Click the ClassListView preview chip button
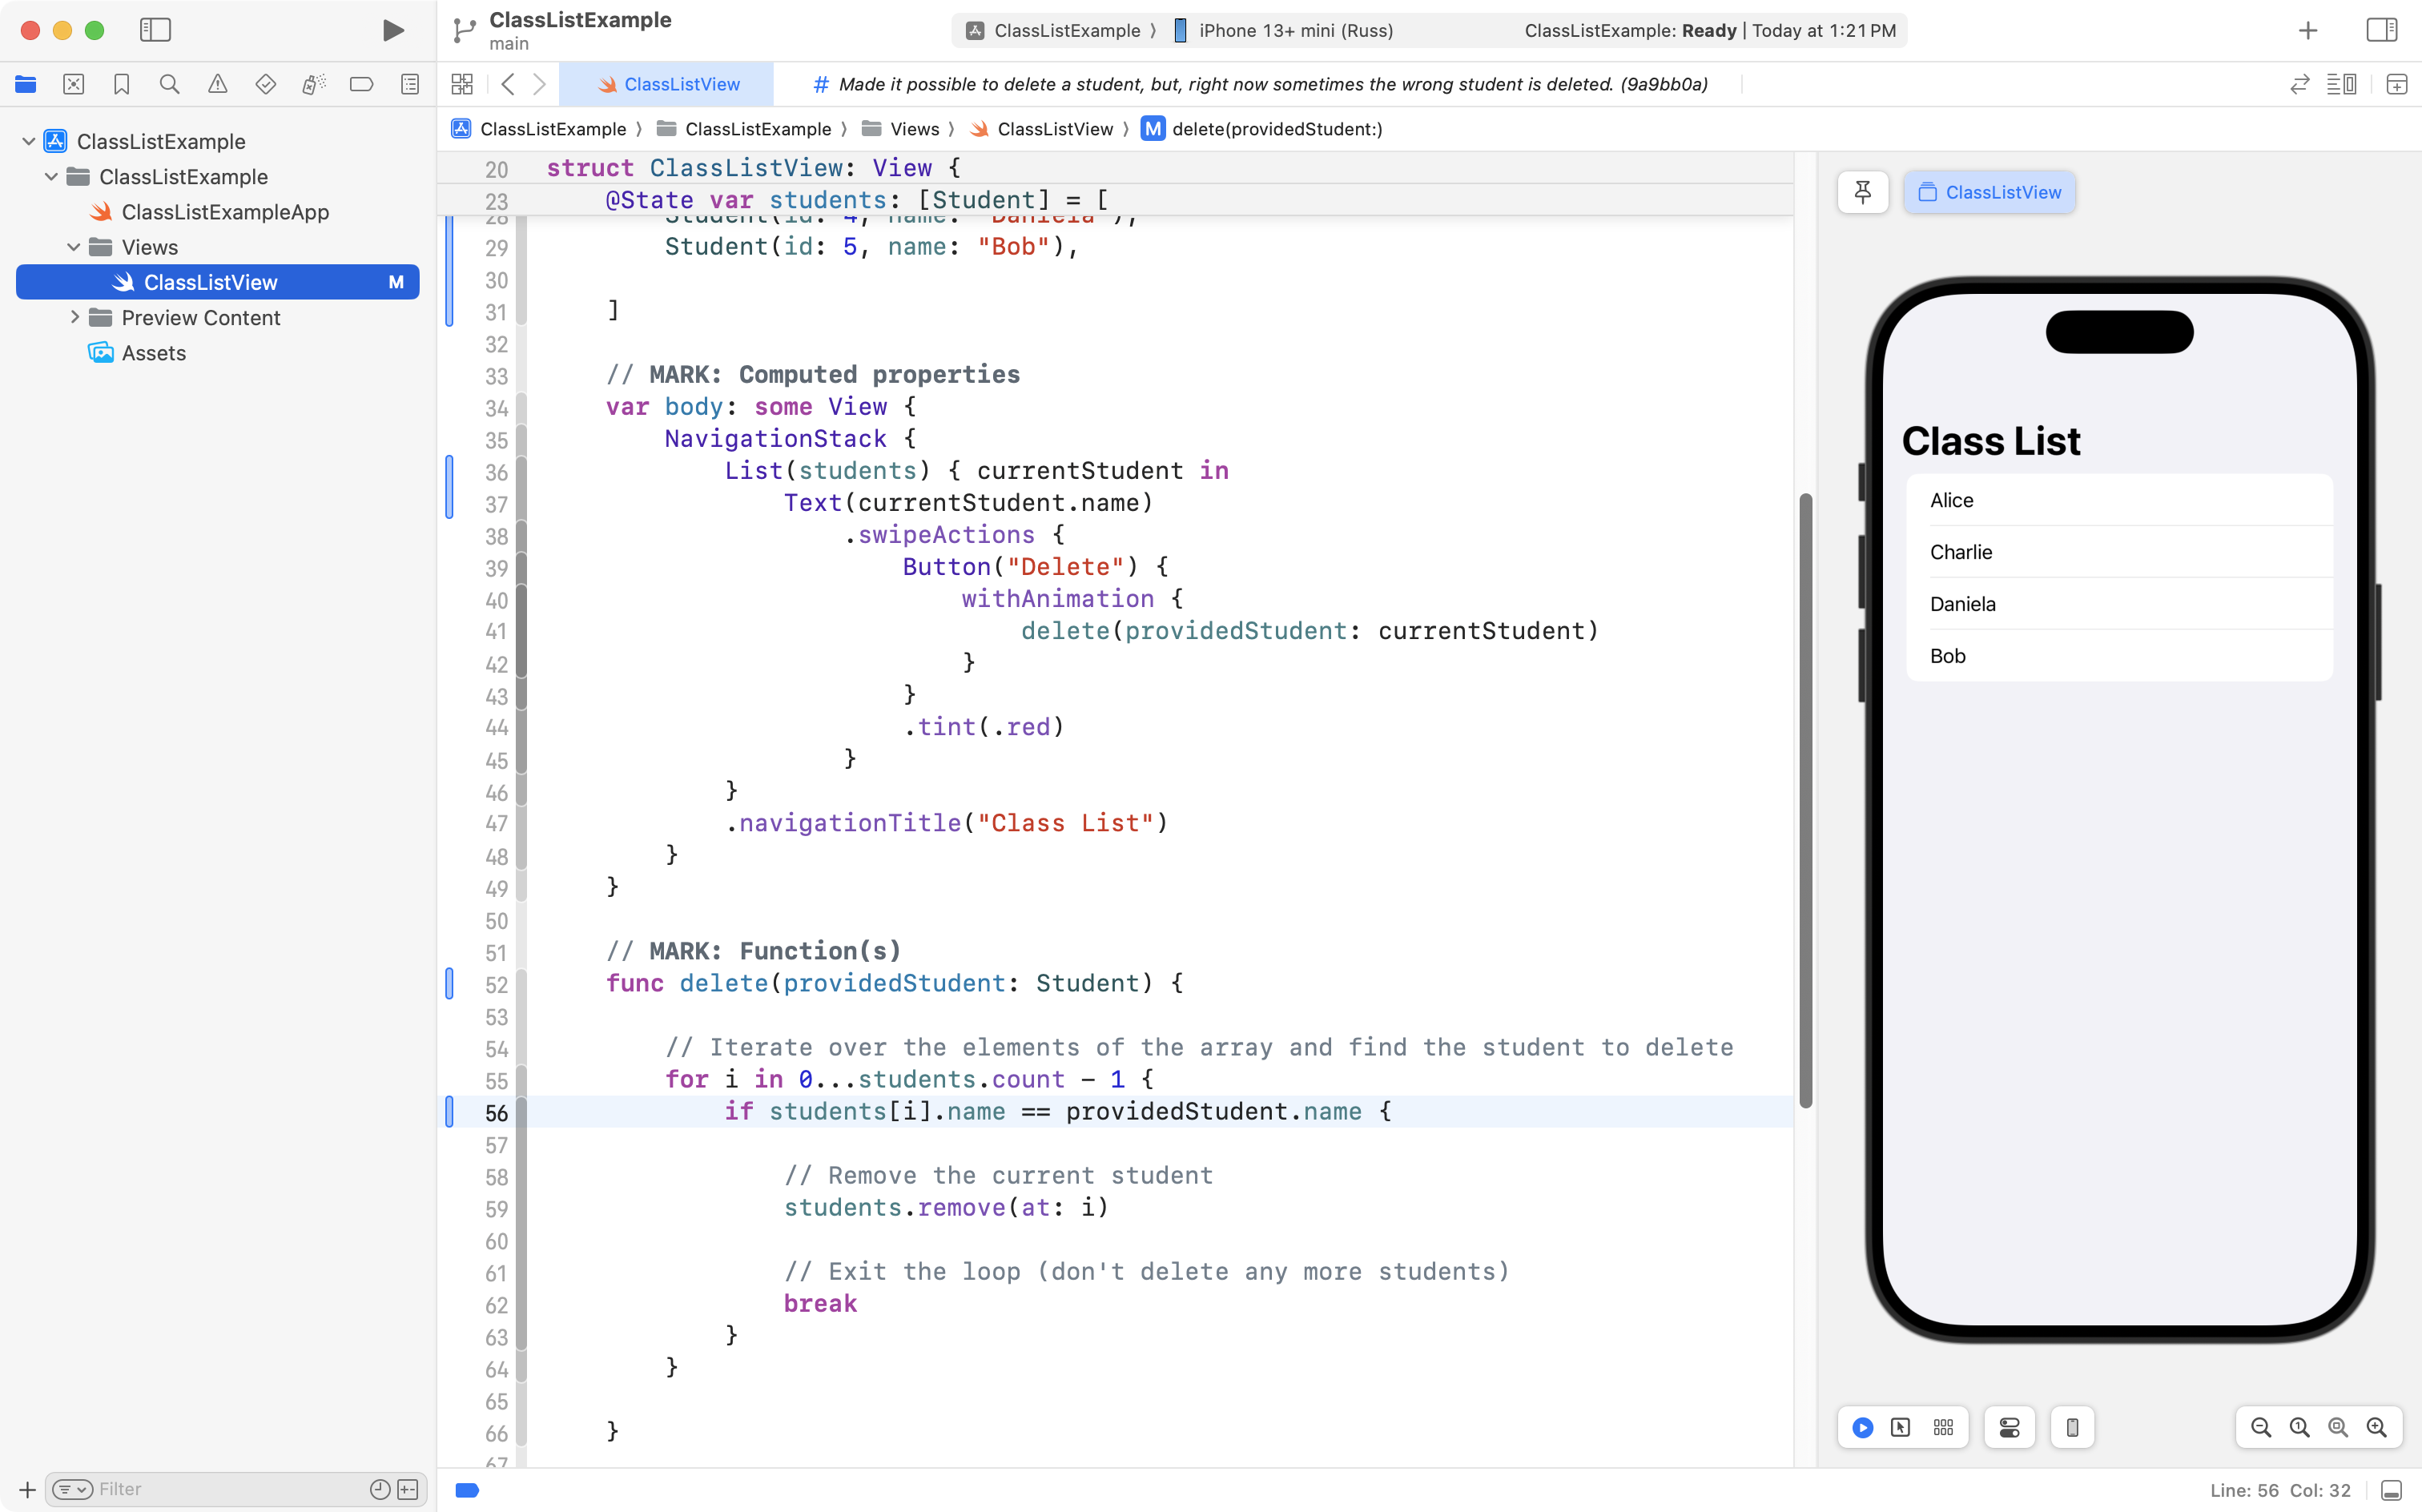 point(1989,192)
